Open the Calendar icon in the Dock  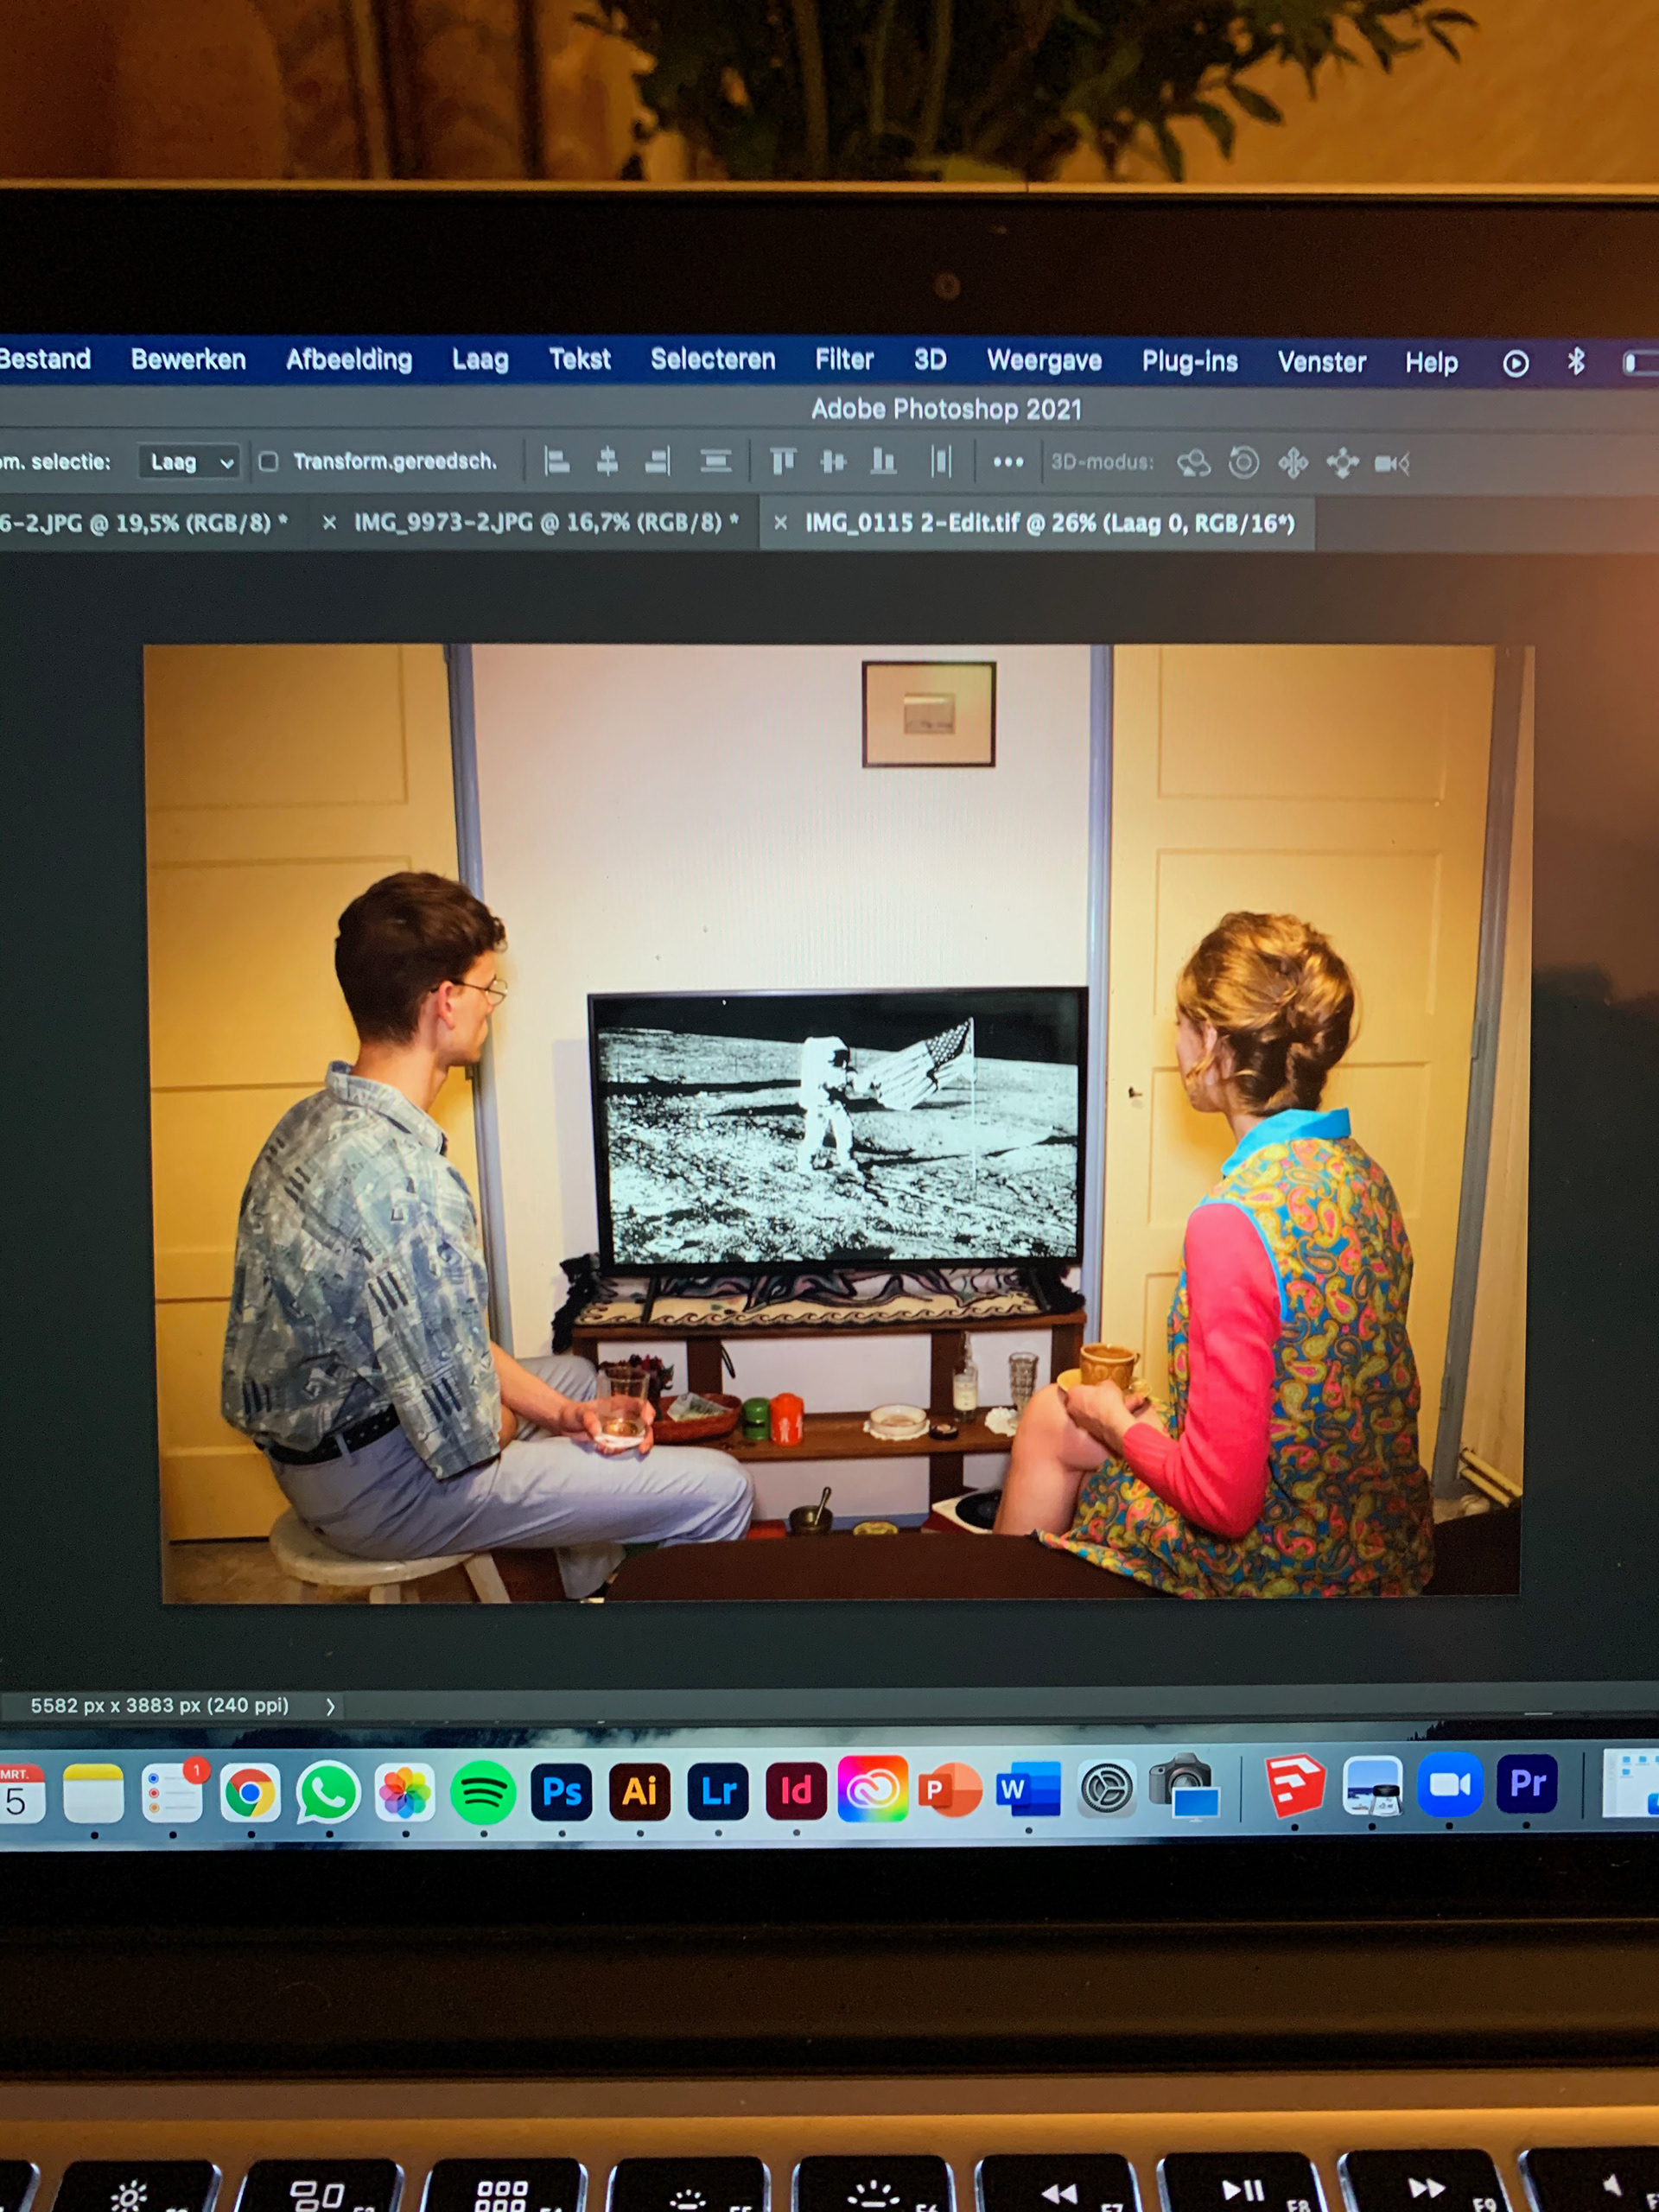[x=20, y=1795]
